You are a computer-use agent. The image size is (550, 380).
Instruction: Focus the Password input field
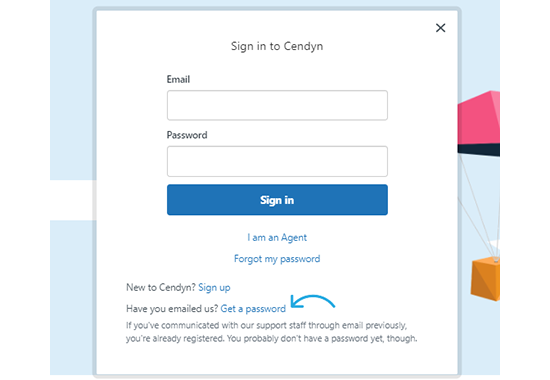click(x=277, y=161)
